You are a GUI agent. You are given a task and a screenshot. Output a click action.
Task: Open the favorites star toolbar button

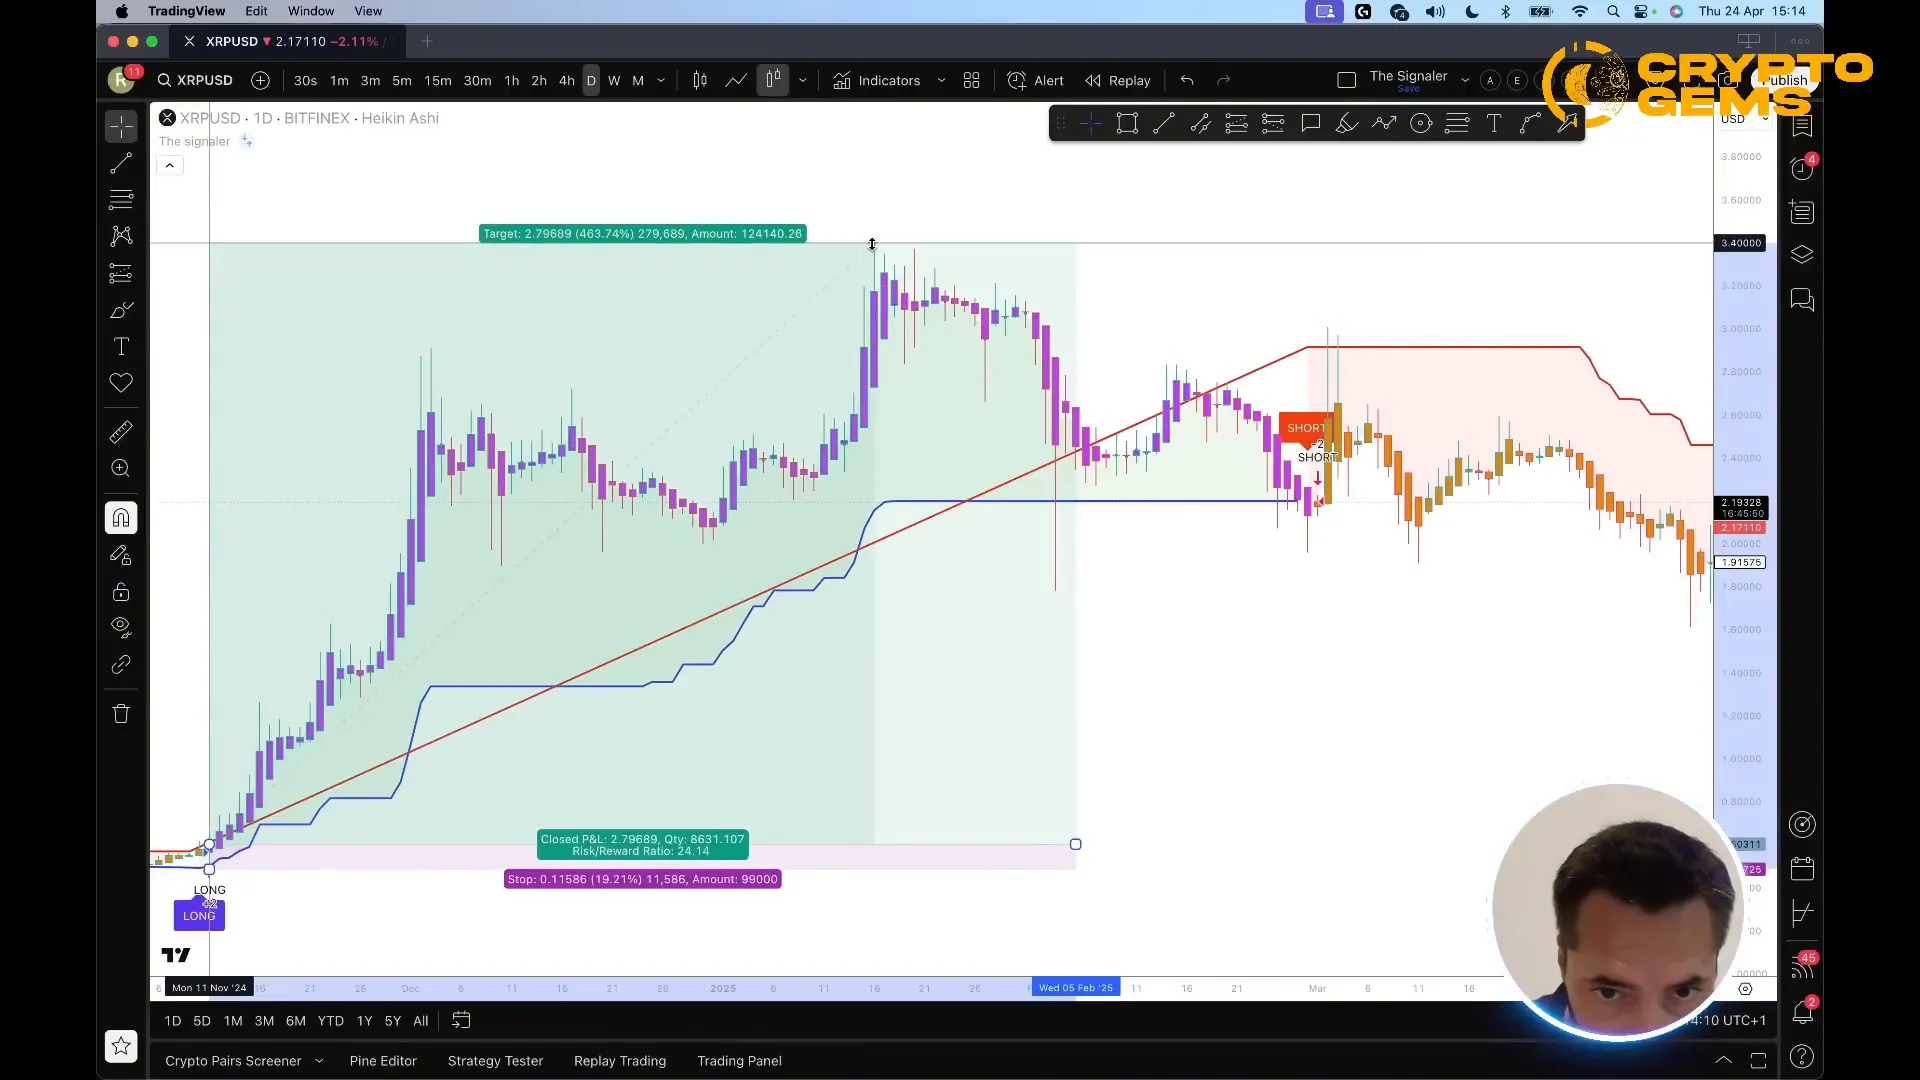pos(121,1046)
